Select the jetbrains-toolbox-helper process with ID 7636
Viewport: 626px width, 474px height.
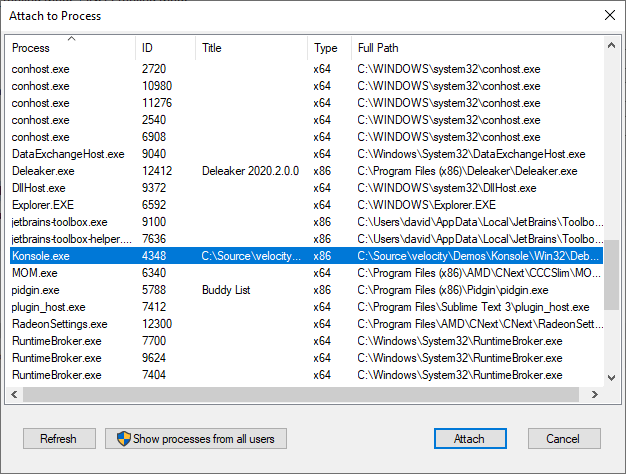click(x=306, y=239)
